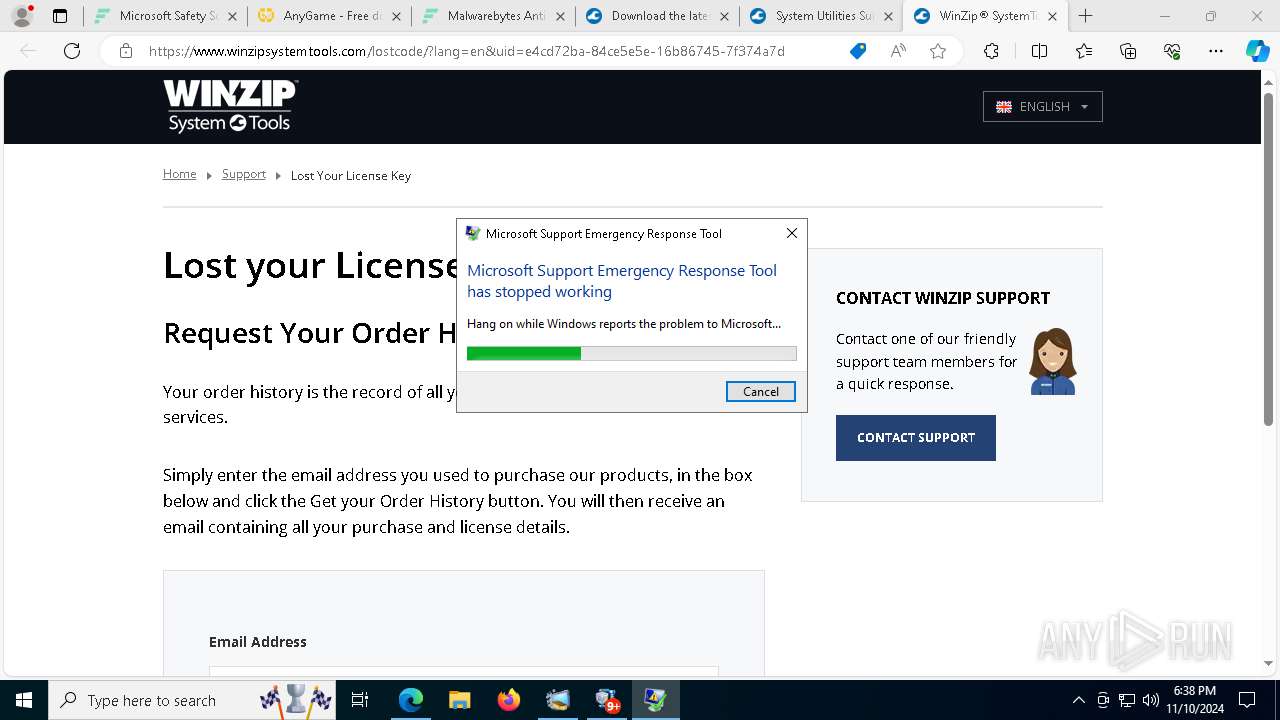Screen dimensions: 1280x720
Task: Open a new browser tab
Action: [x=1086, y=16]
